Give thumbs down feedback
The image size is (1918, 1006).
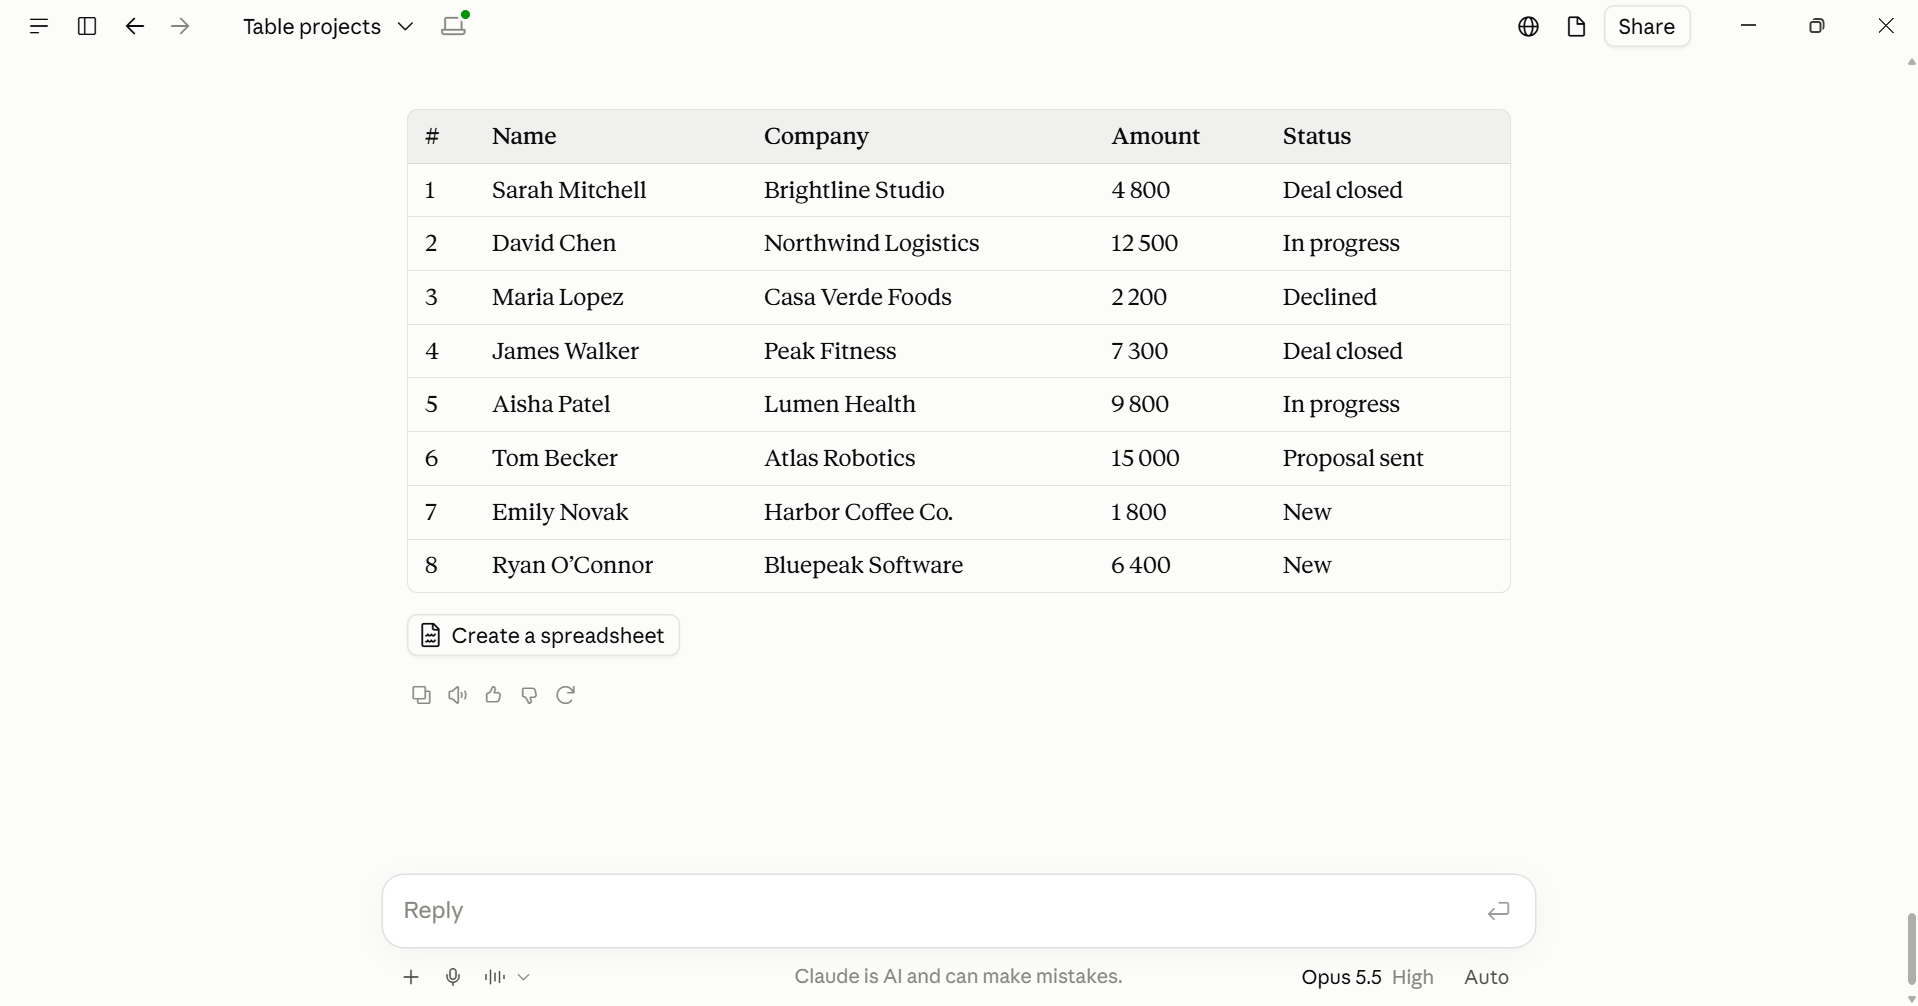click(x=529, y=695)
